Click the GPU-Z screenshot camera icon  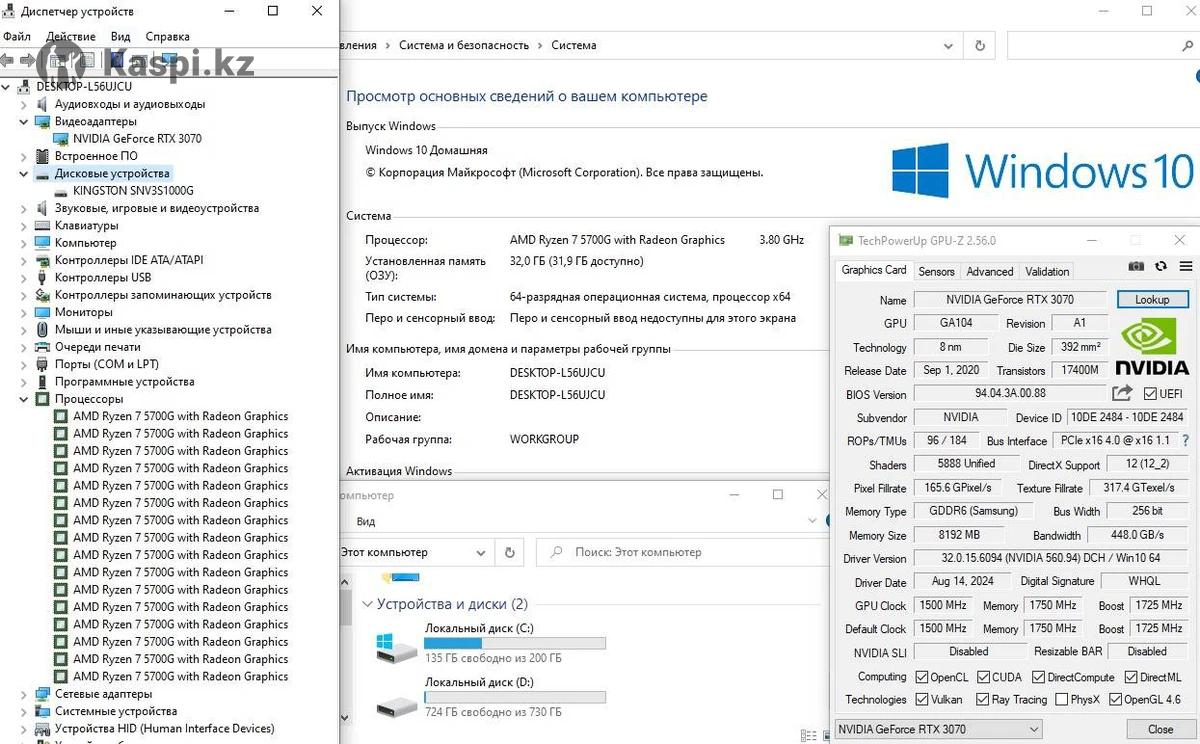(1136, 267)
